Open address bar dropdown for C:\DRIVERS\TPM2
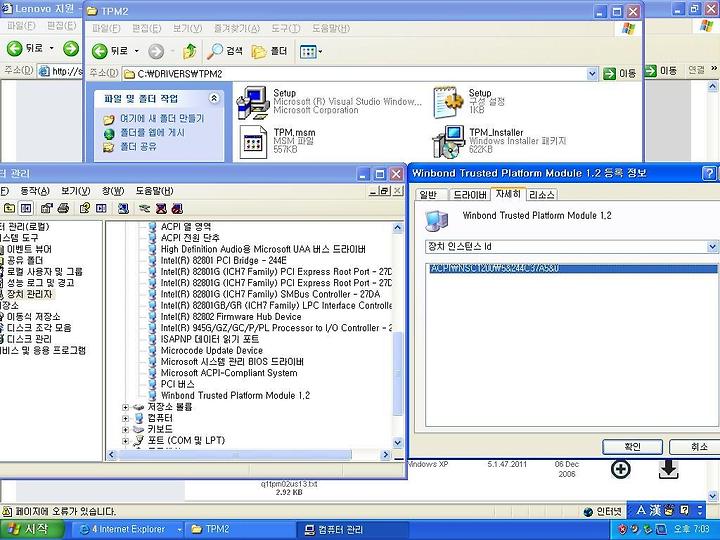 (x=592, y=74)
